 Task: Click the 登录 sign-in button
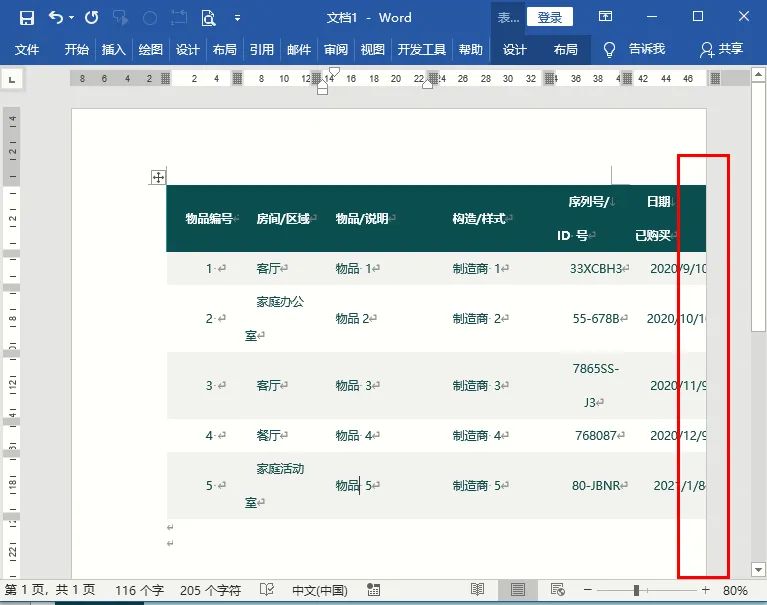pyautogui.click(x=550, y=18)
